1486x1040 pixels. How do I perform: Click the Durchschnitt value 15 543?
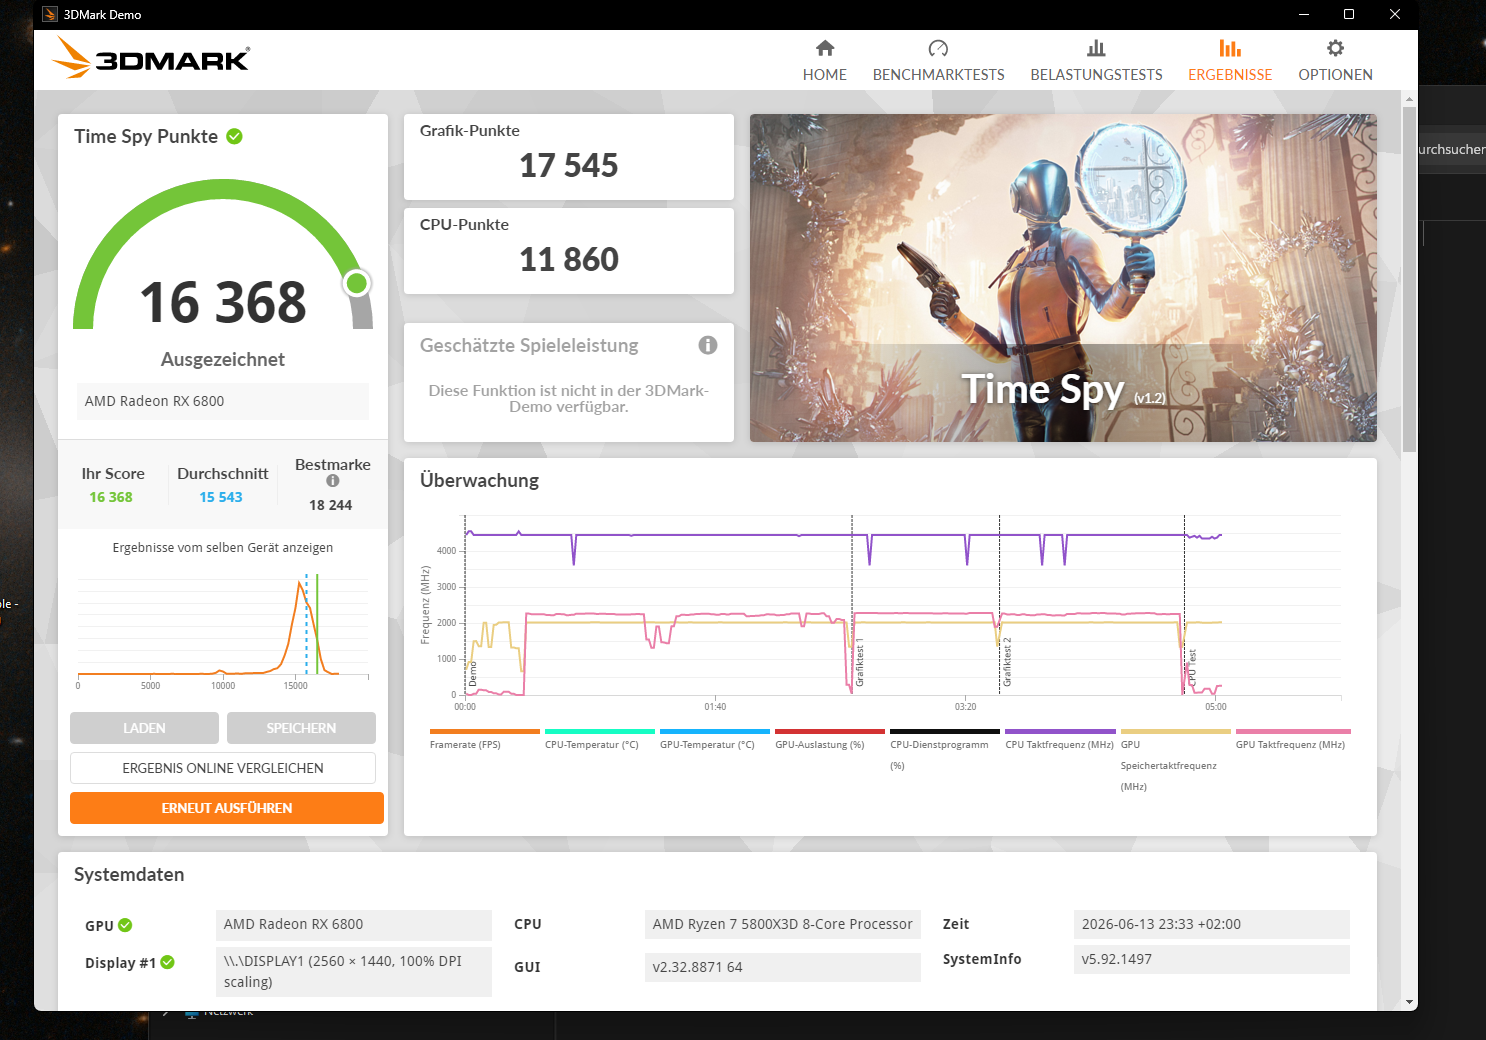221,497
